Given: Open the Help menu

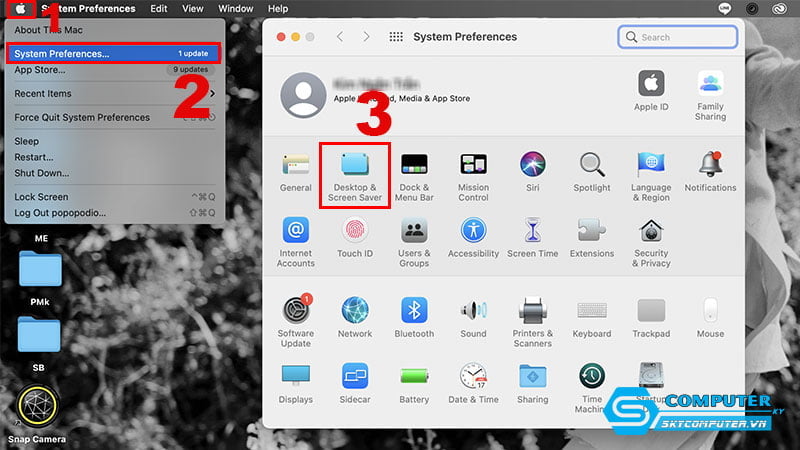Looking at the screenshot, I should coord(278,9).
